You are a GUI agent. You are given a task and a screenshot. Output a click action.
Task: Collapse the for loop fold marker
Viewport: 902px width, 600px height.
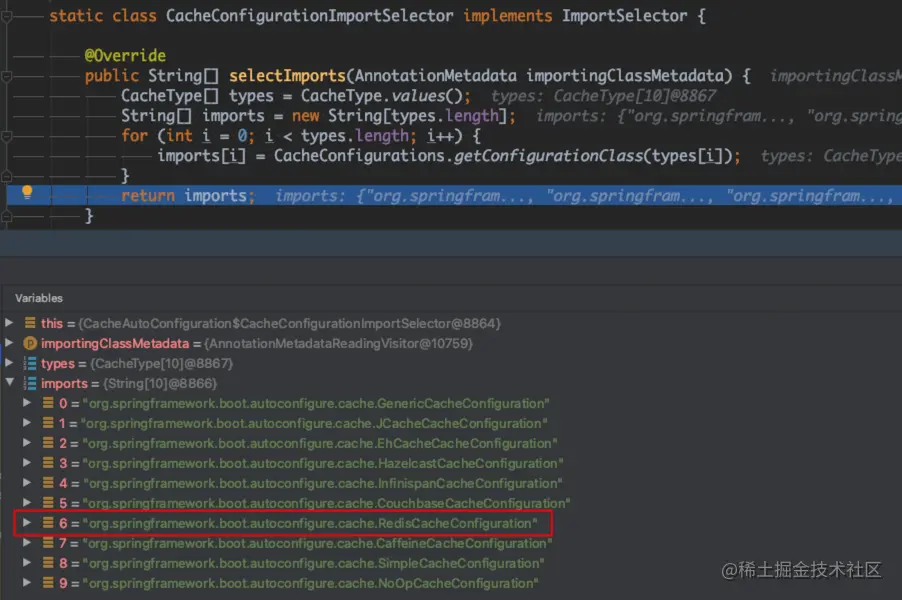pos(6,136)
